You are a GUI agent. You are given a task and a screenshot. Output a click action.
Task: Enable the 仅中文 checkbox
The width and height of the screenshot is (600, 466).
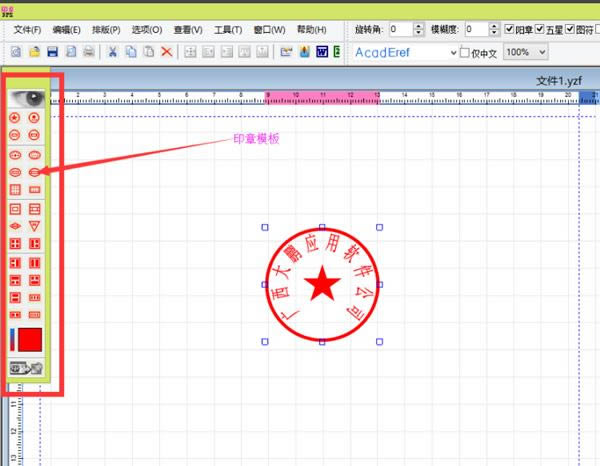click(x=465, y=52)
